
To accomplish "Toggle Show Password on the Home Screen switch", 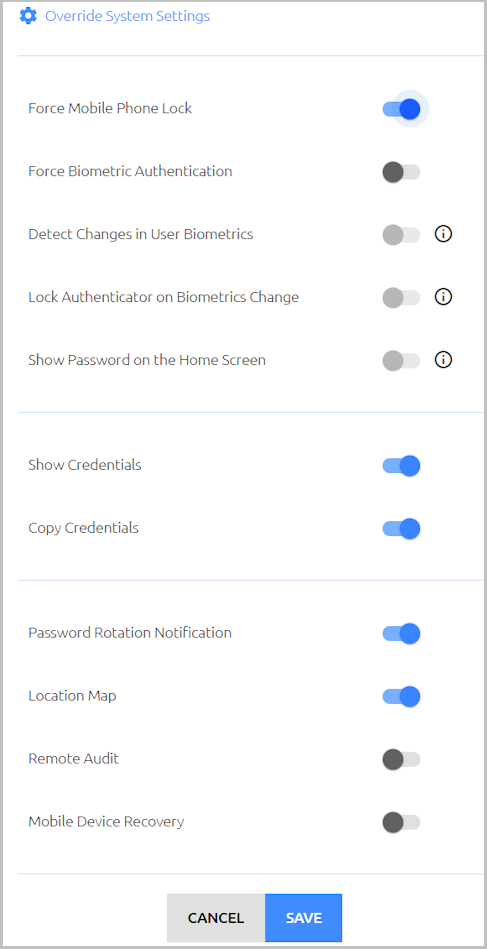I will pyautogui.click(x=401, y=361).
